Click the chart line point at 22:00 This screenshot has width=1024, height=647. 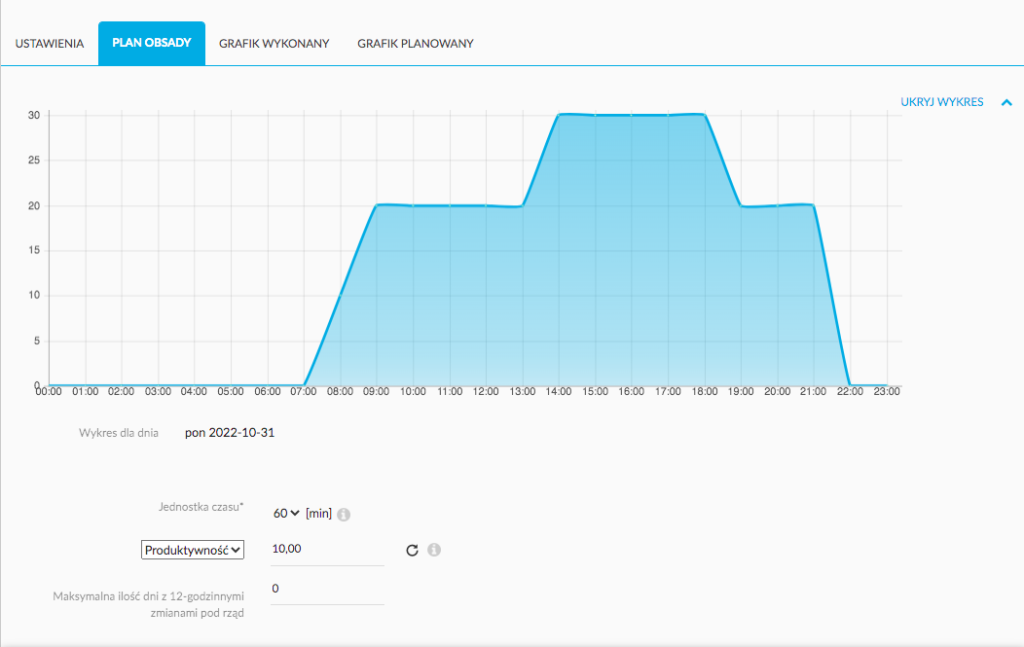point(850,384)
